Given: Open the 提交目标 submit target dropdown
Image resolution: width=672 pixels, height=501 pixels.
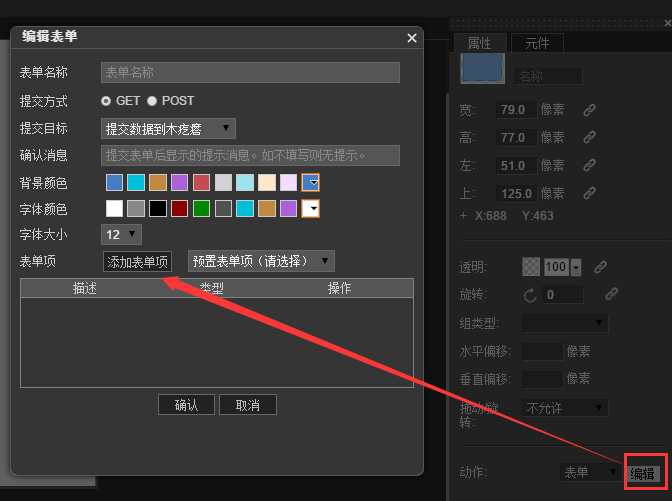Looking at the screenshot, I should (168, 128).
